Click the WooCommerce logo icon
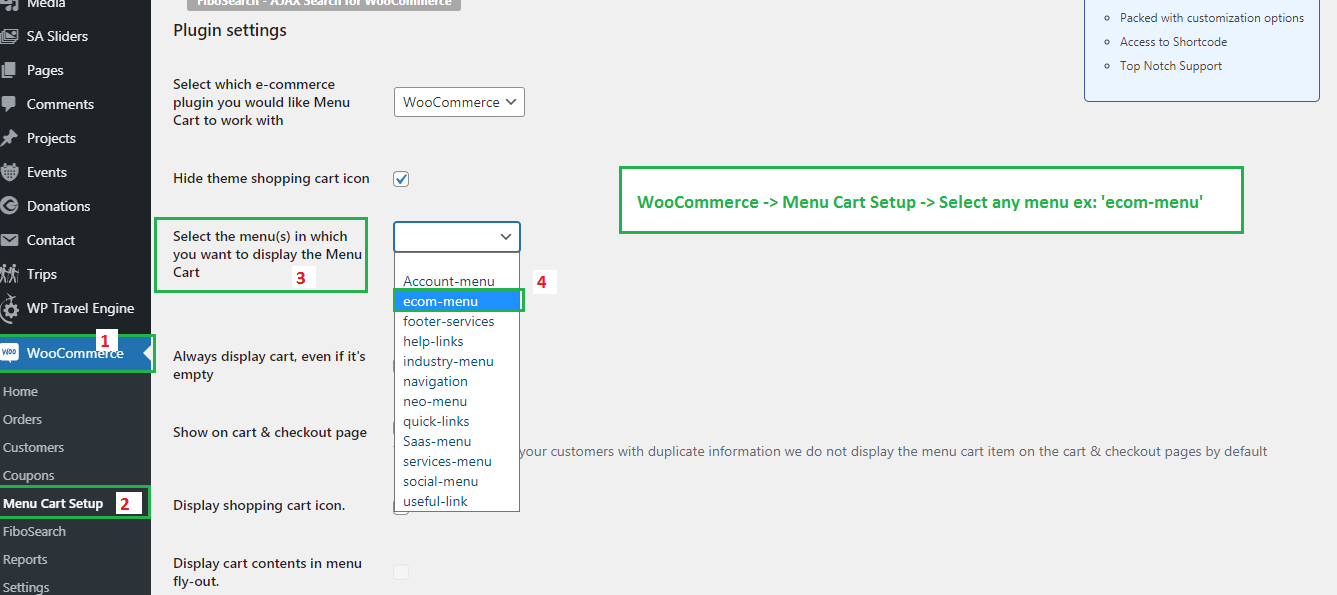The height and width of the screenshot is (595, 1337). pyautogui.click(x=9, y=352)
